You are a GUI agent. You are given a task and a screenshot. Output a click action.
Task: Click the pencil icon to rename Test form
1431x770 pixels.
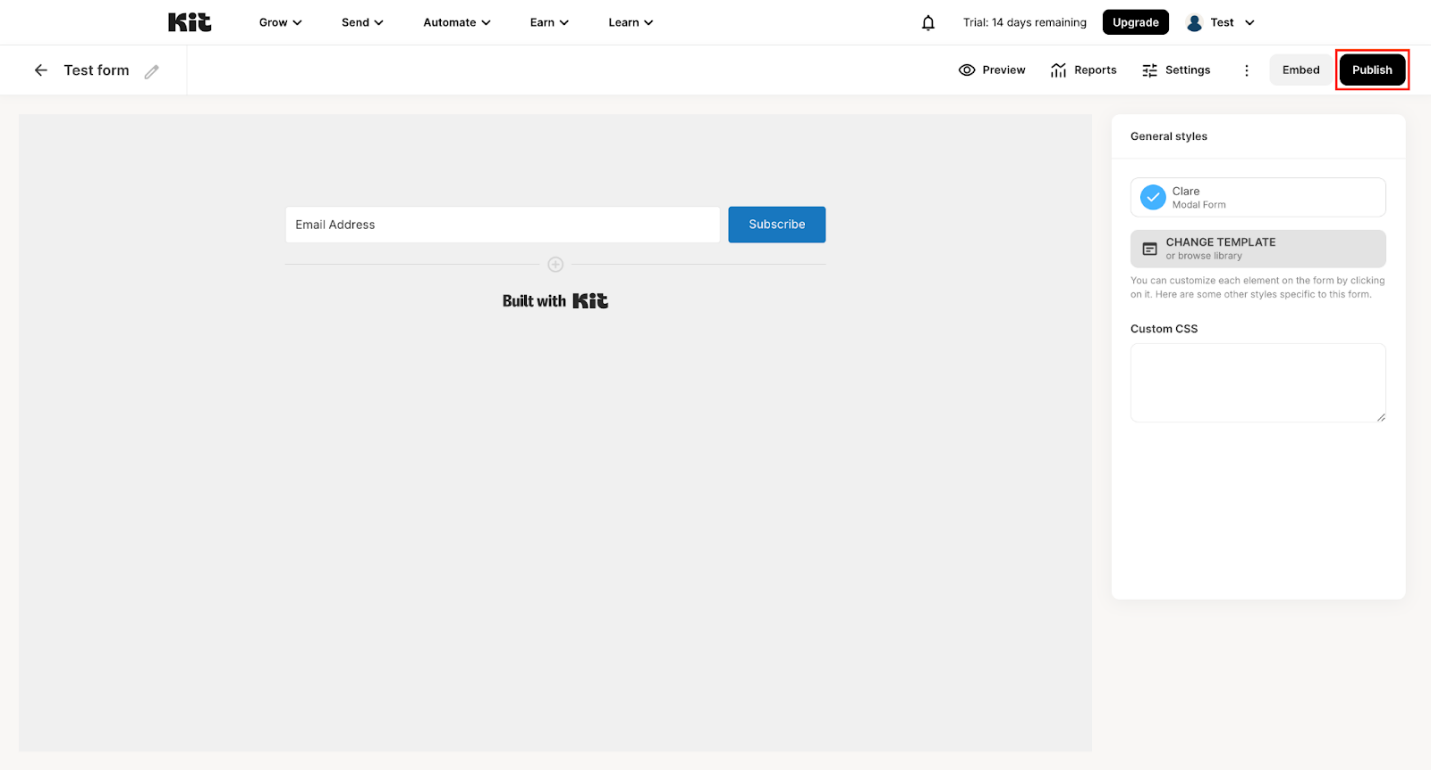152,70
